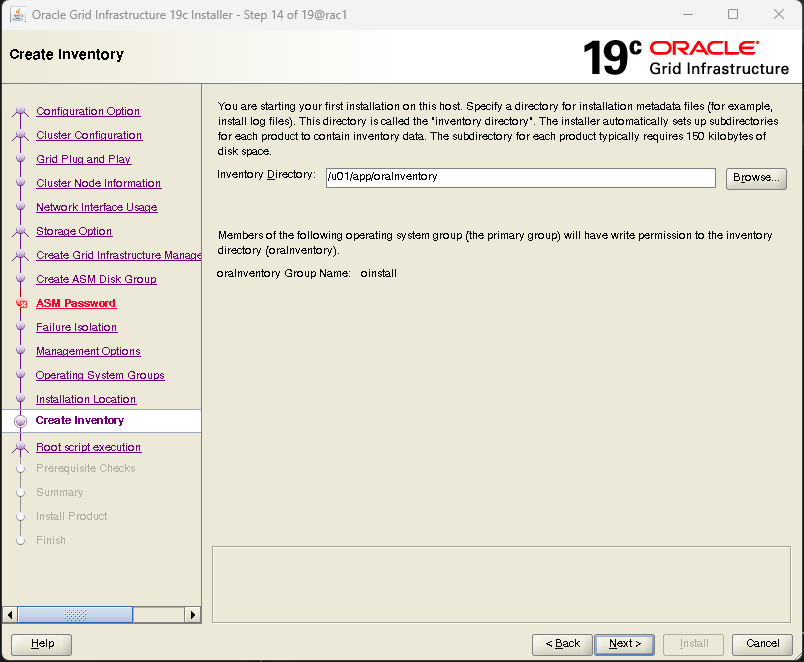Screen dimensions: 804x662
Task: Browse for an inventory directory
Action: [x=756, y=178]
